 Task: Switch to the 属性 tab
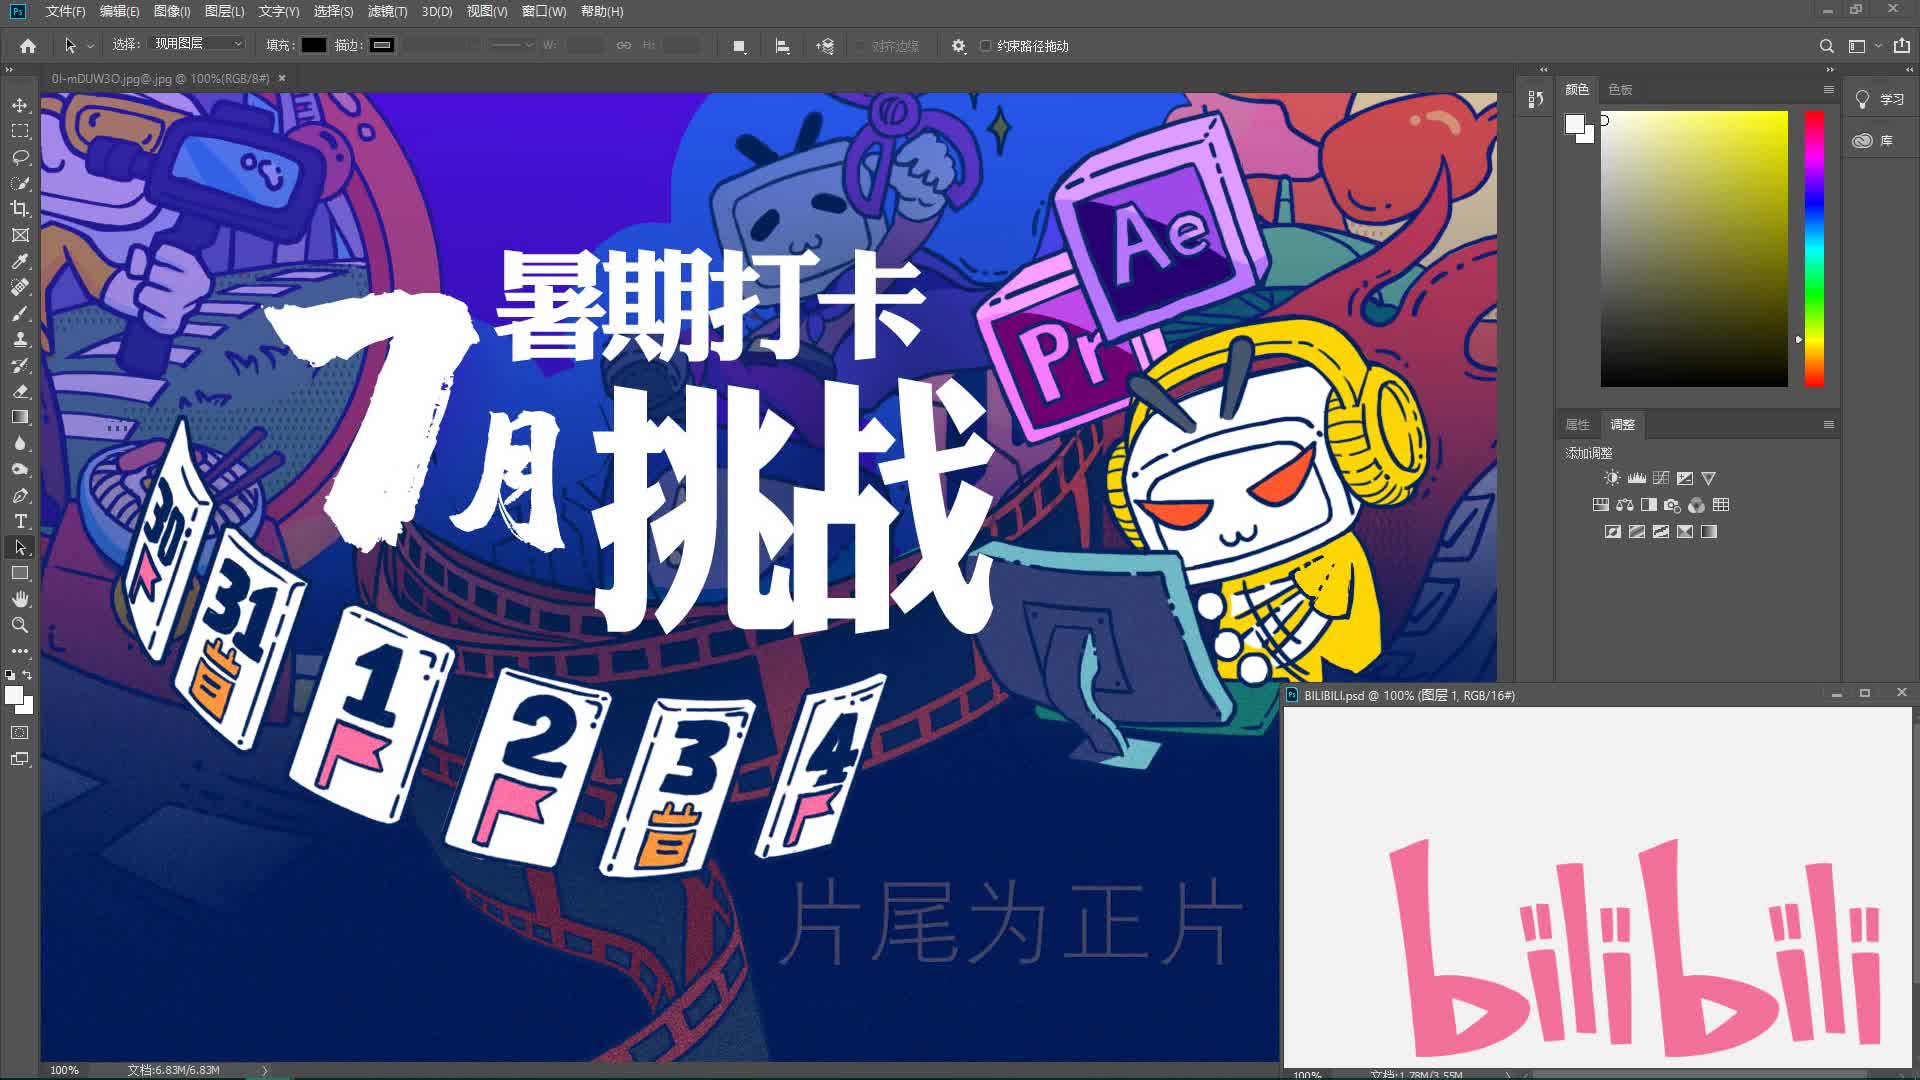coord(1577,424)
